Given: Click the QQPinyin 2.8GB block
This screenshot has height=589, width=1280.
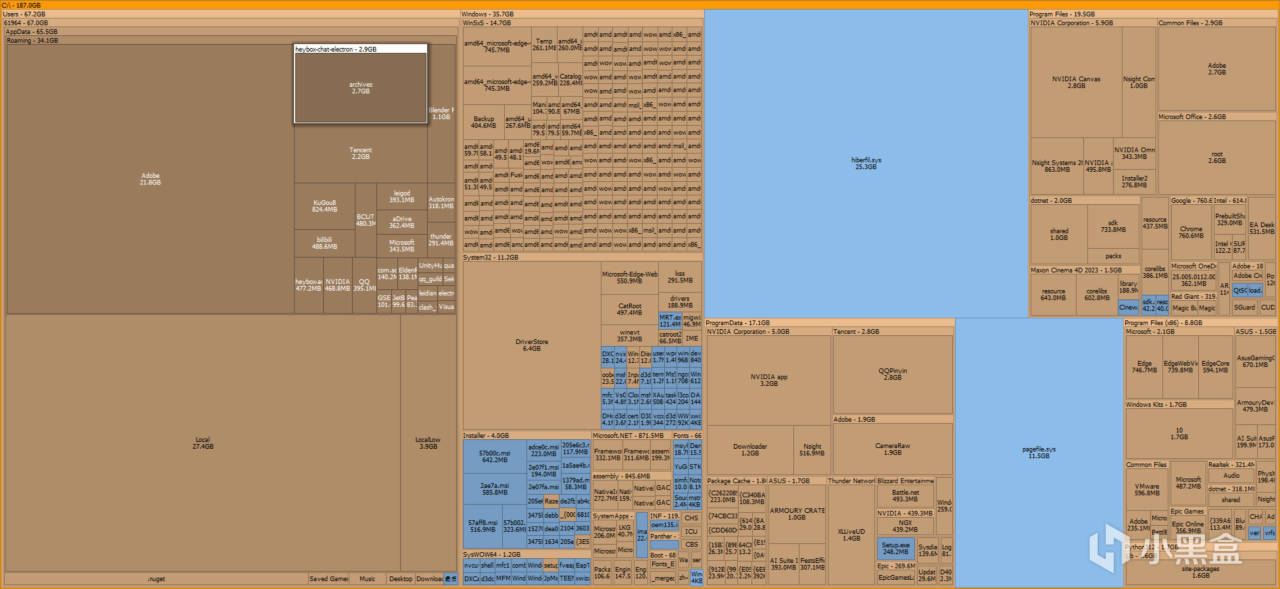Looking at the screenshot, I should (892, 373).
